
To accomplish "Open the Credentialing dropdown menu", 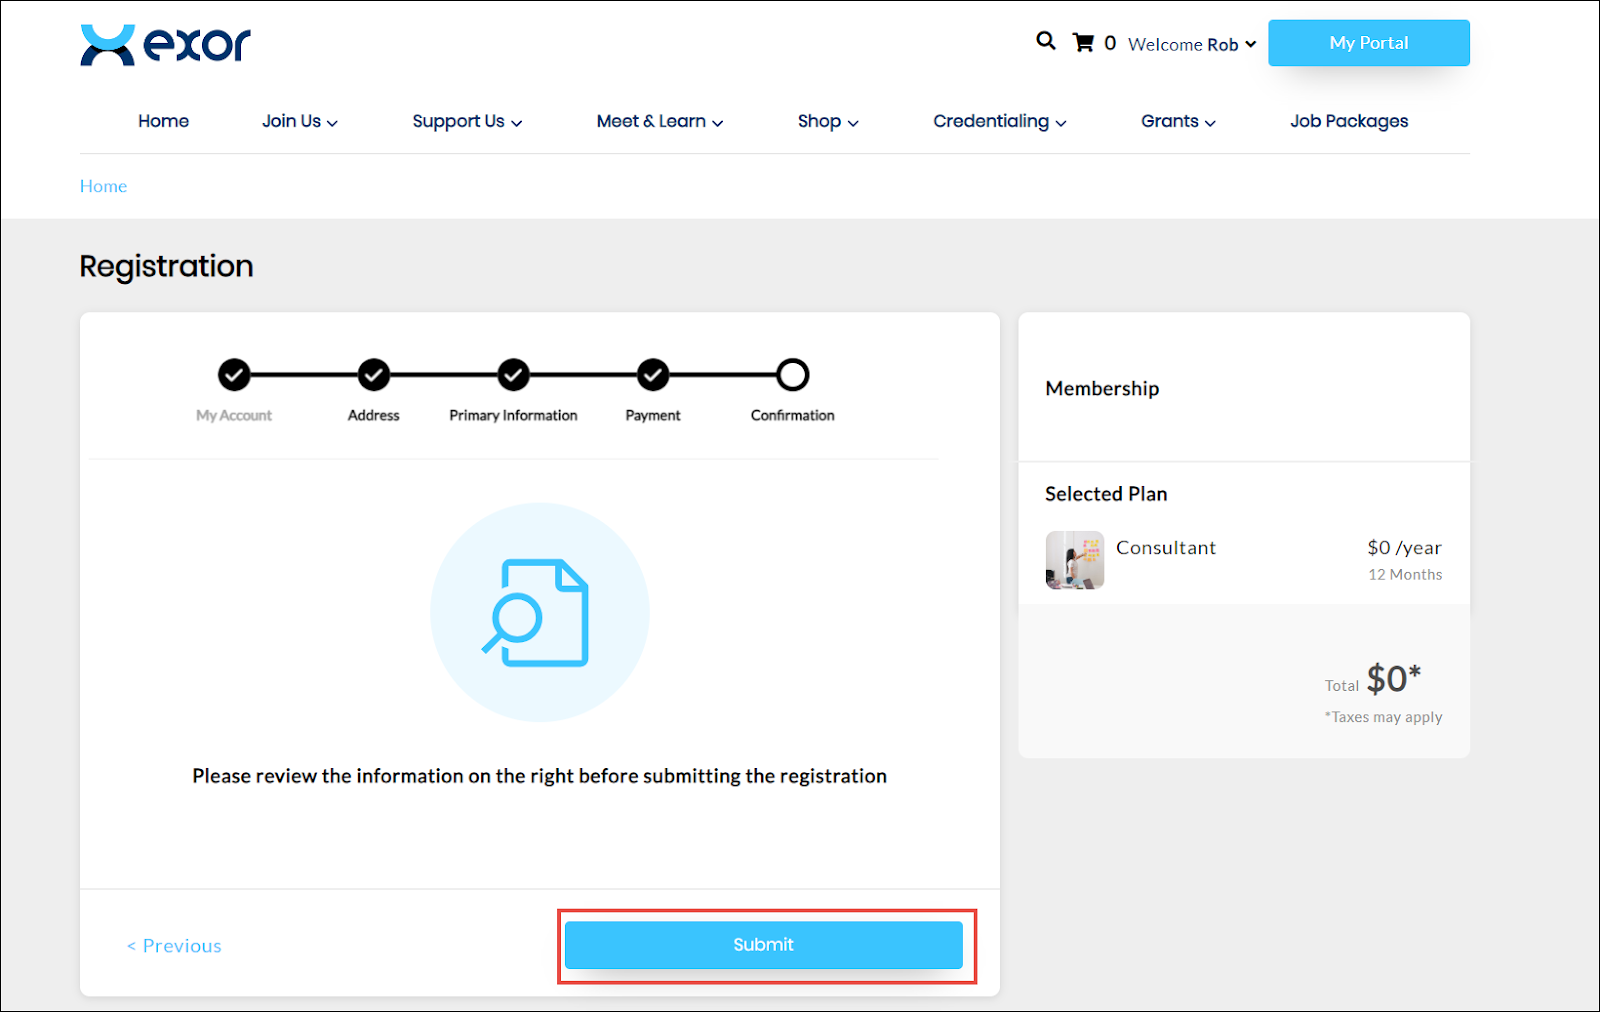I will (x=999, y=121).
